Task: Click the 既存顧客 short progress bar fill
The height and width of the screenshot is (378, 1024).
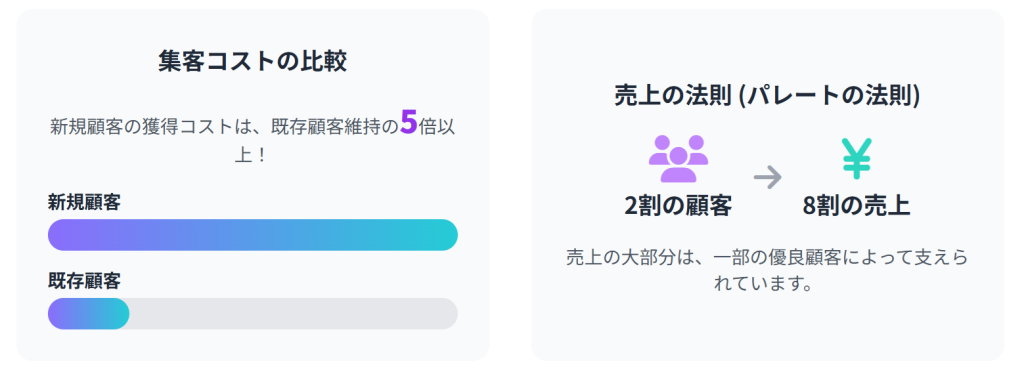Action: [x=88, y=314]
